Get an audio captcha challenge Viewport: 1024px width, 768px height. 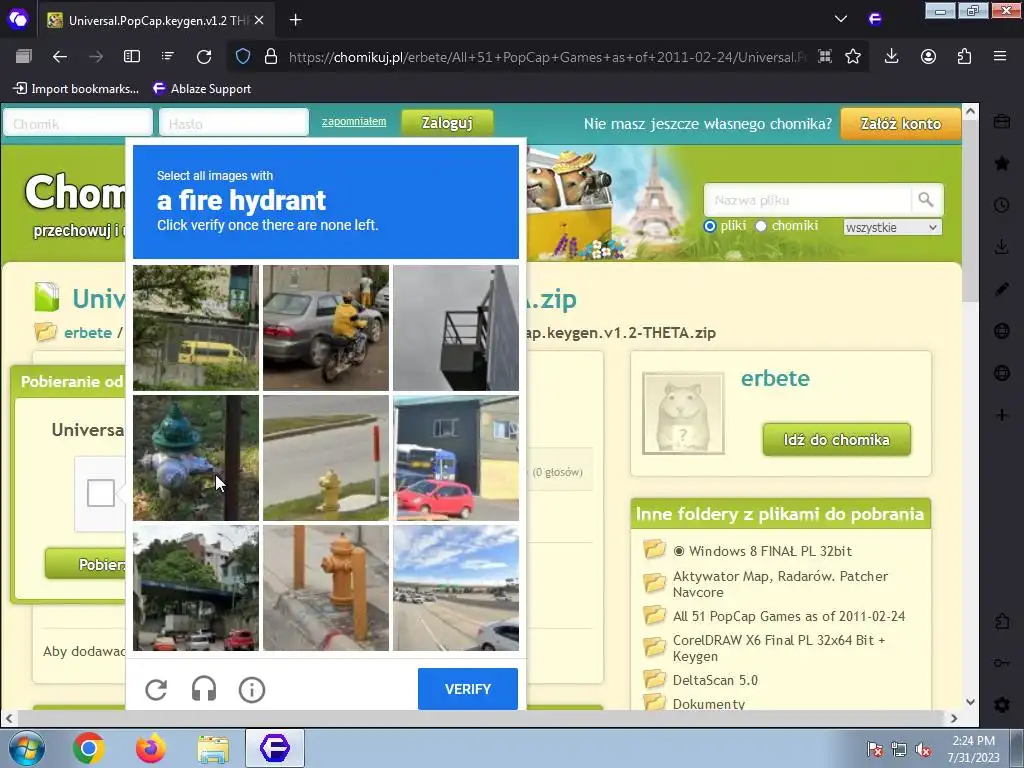pos(204,689)
